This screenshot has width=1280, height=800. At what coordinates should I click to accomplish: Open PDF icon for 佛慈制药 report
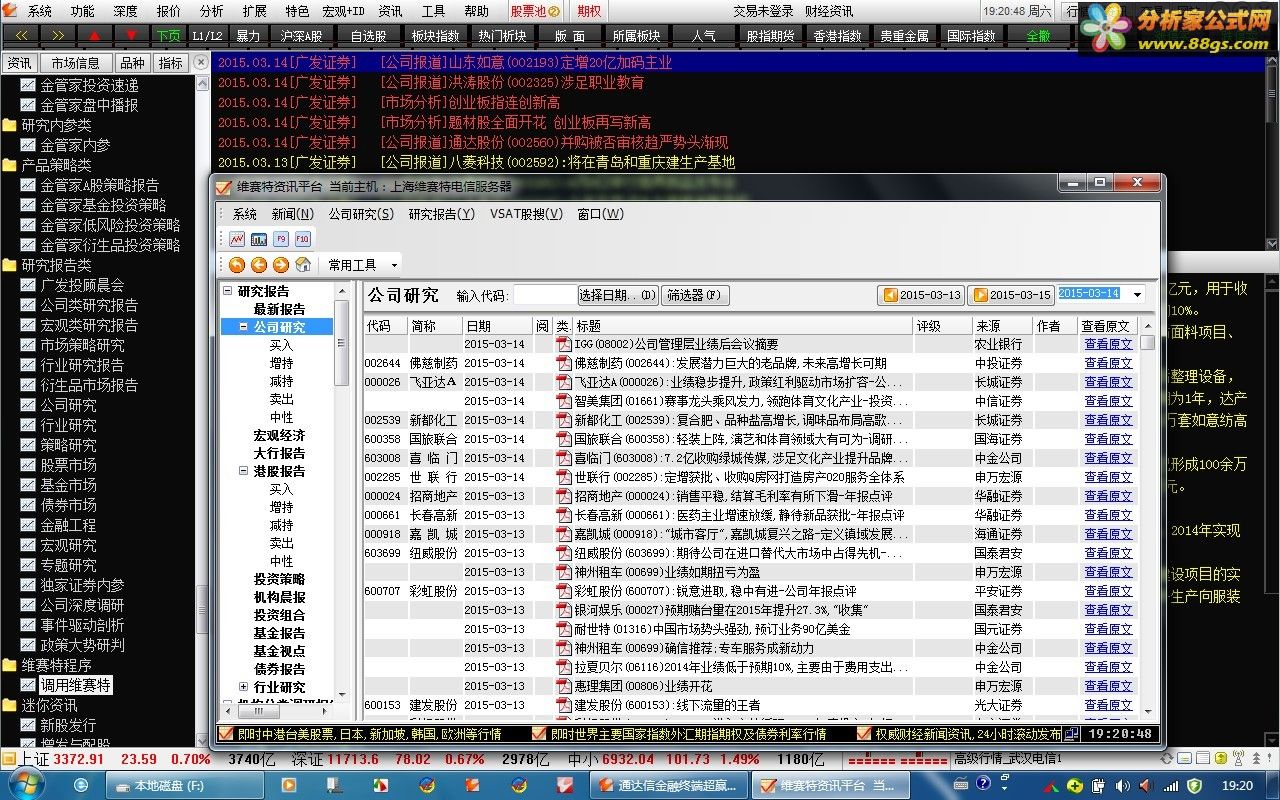pos(564,363)
